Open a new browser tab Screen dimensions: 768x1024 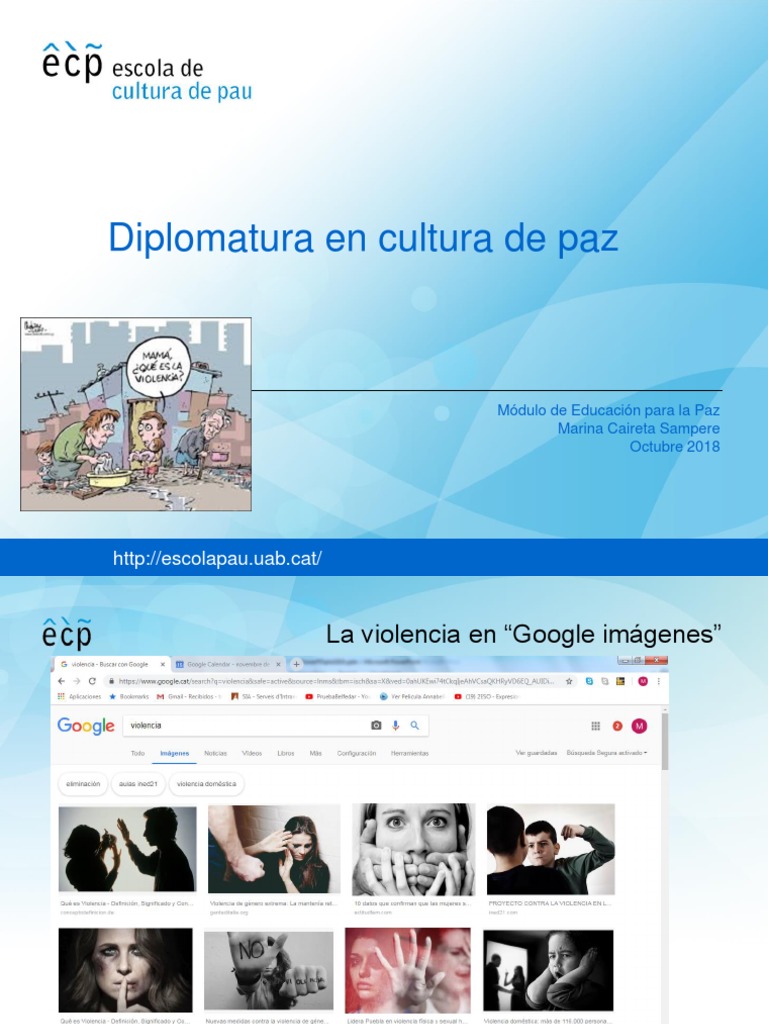[296, 664]
